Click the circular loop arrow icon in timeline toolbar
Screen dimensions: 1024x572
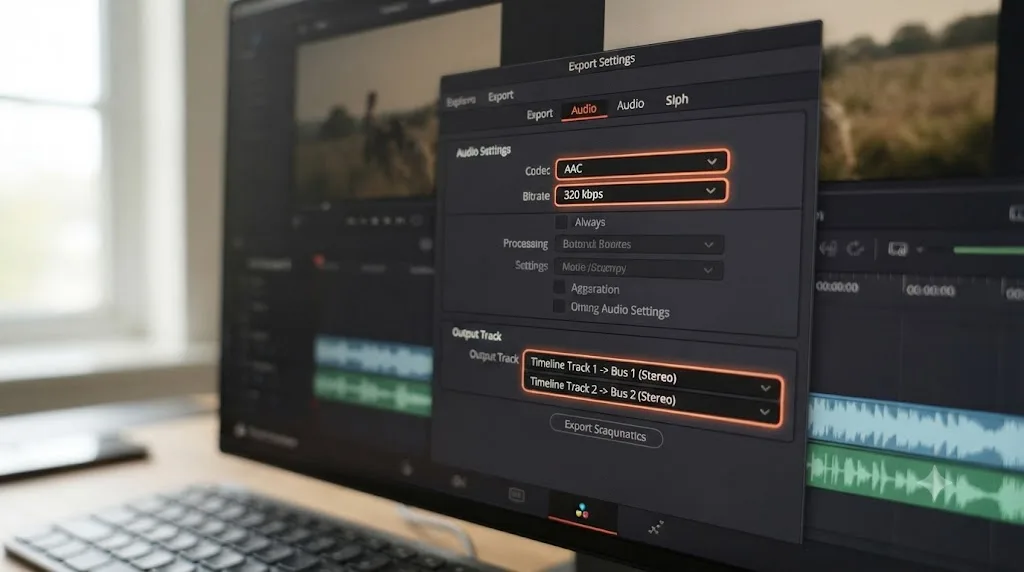855,248
